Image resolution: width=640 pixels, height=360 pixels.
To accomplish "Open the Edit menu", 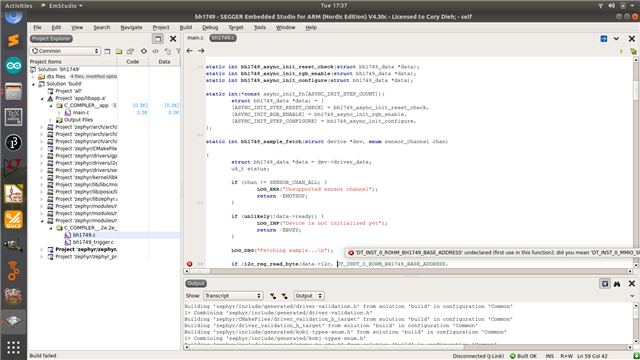I will pyautogui.click(x=56, y=27).
